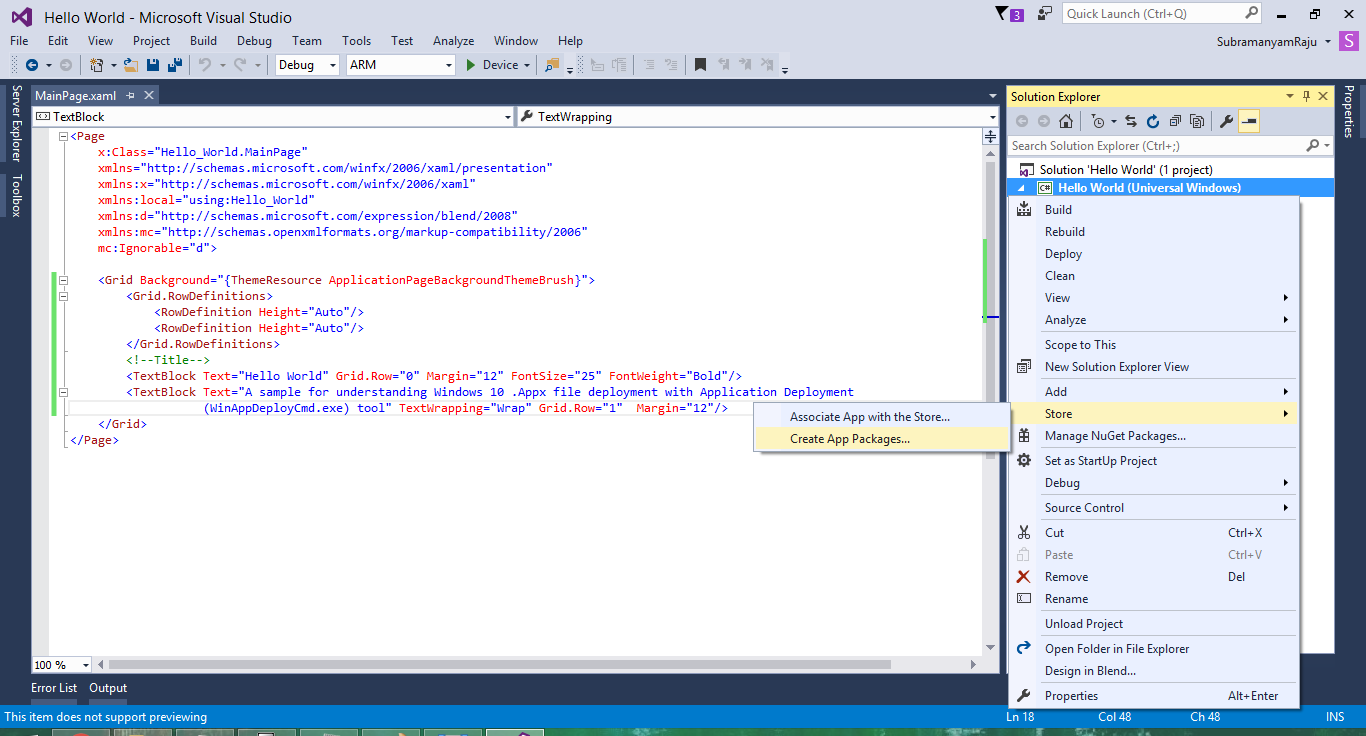Click the New Project toolbar icon
1366x736 pixels.
click(x=95, y=64)
